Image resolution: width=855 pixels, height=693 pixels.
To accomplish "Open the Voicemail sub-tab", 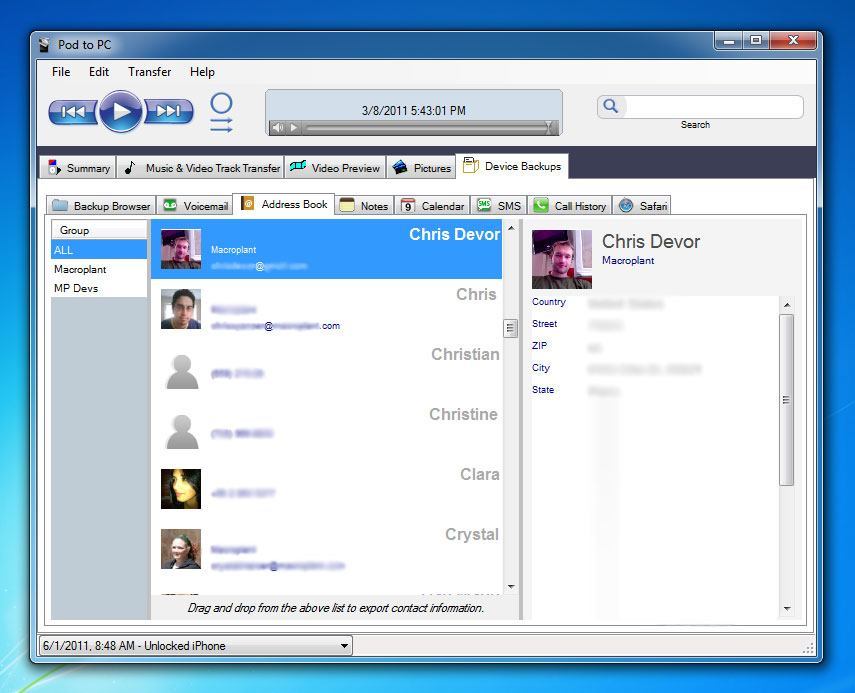I will pos(195,206).
